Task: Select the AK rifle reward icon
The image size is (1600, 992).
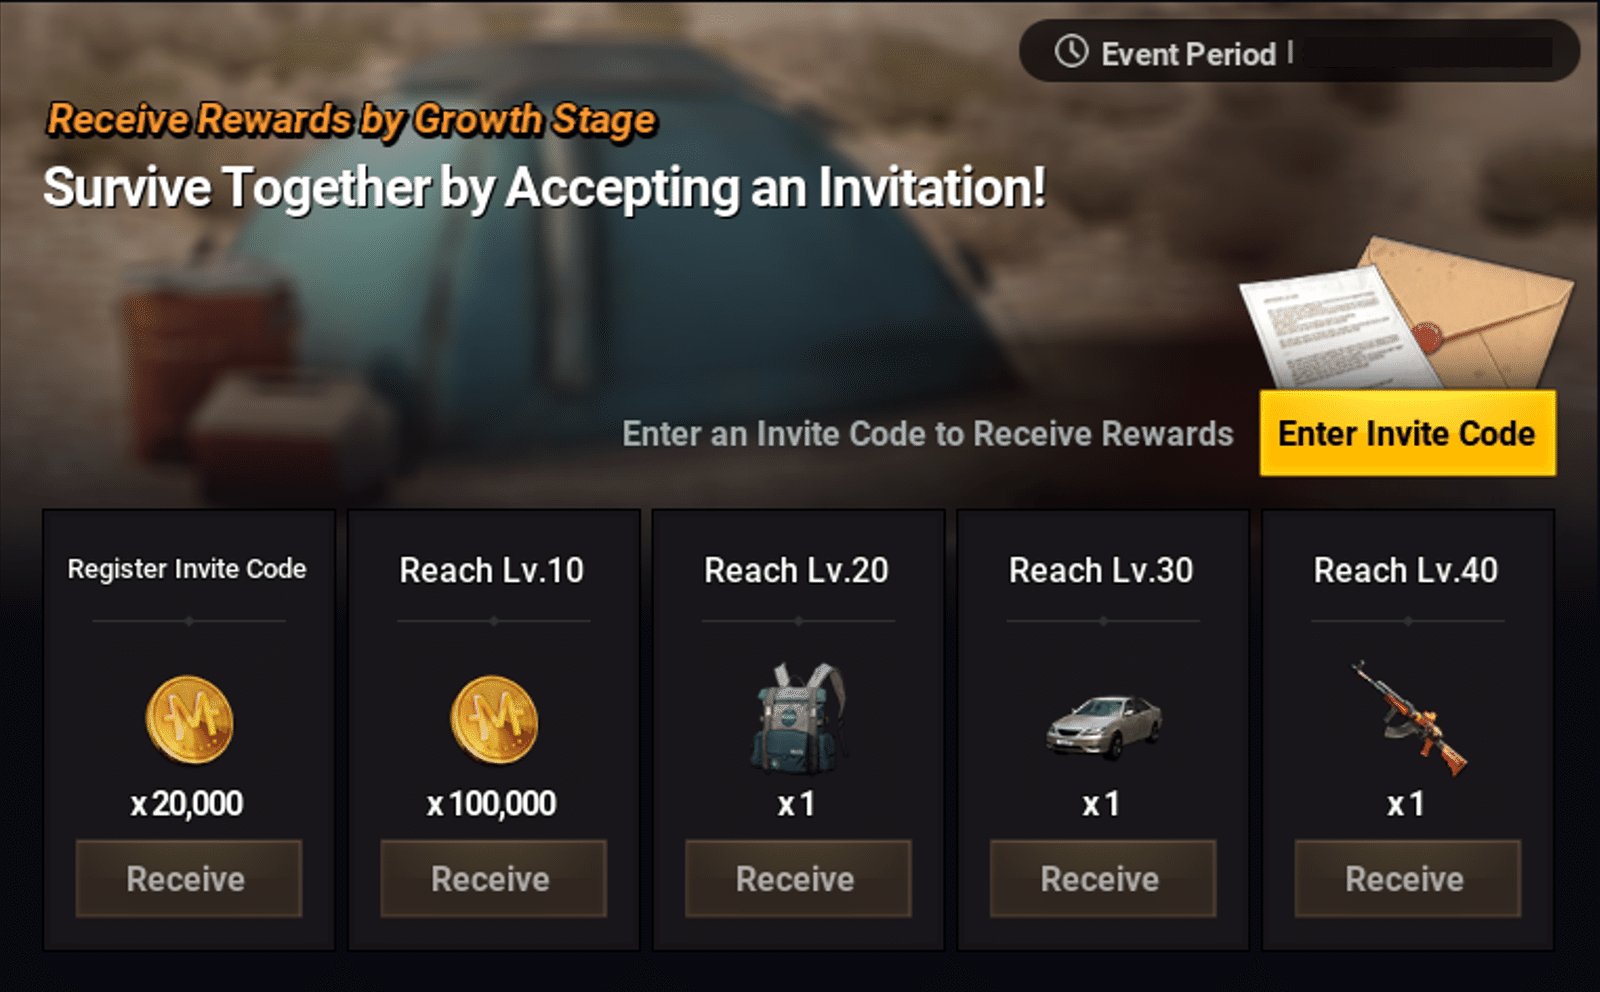Action: [1408, 718]
